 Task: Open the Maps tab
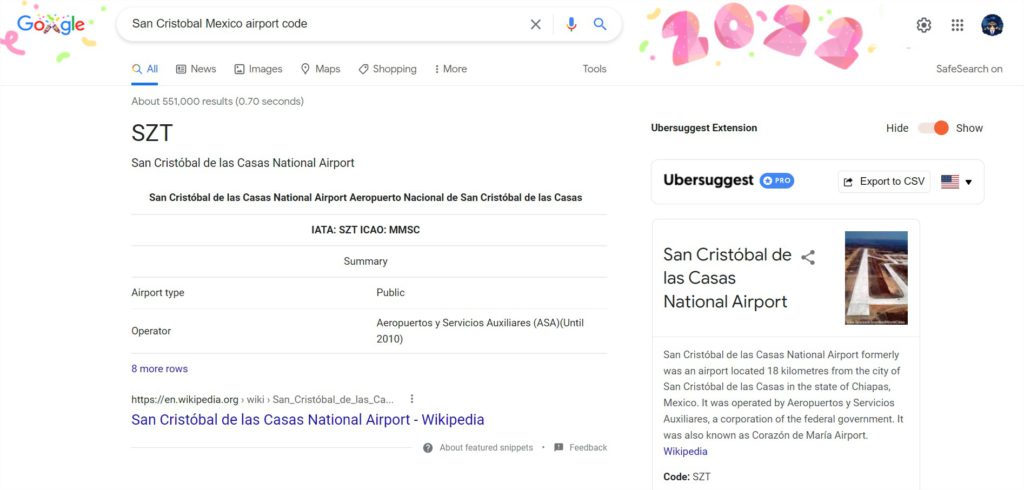point(320,69)
